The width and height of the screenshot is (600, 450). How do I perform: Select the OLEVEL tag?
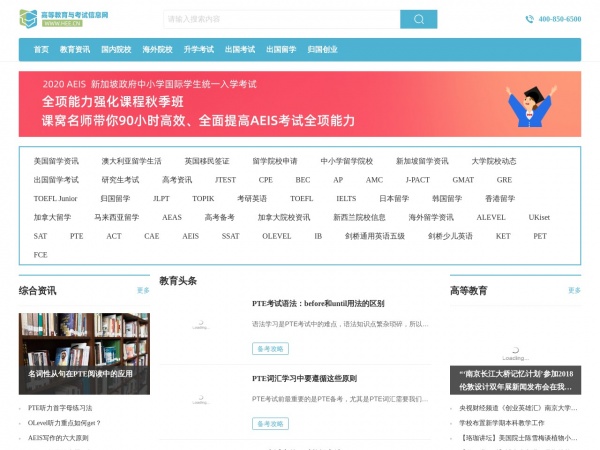point(277,236)
